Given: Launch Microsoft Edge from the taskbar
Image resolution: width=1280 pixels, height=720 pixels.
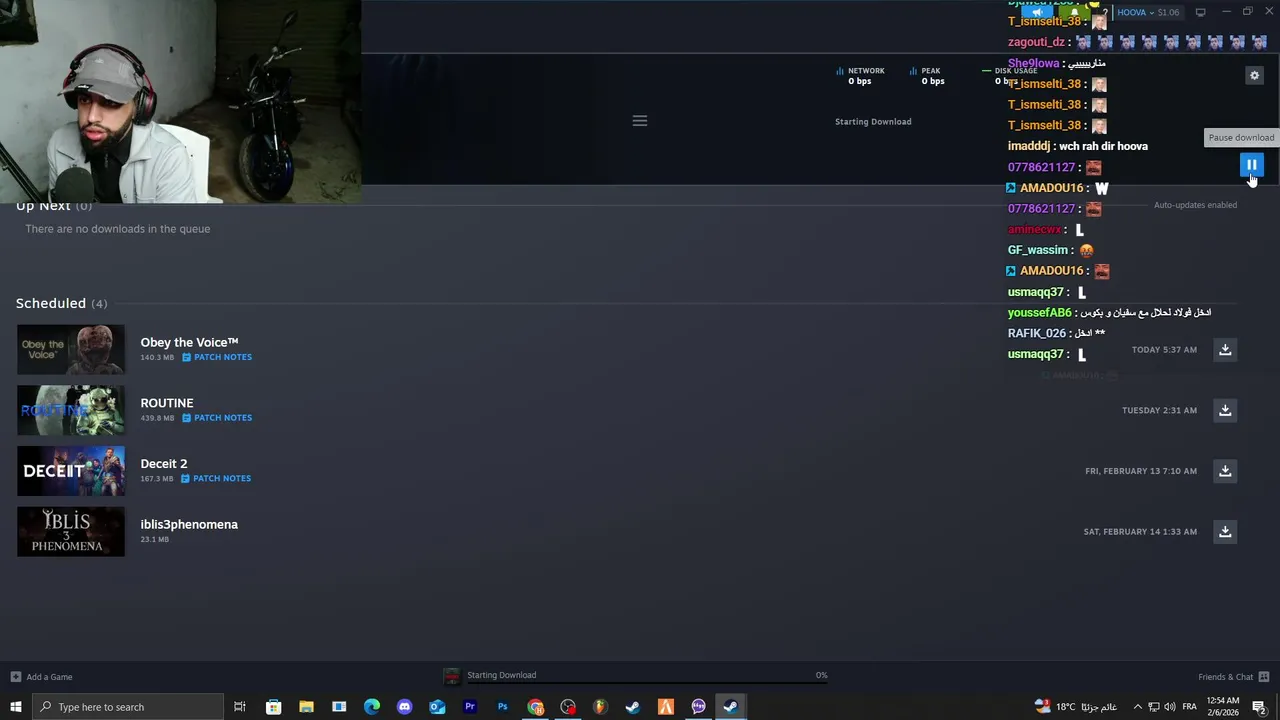Looking at the screenshot, I should [371, 707].
